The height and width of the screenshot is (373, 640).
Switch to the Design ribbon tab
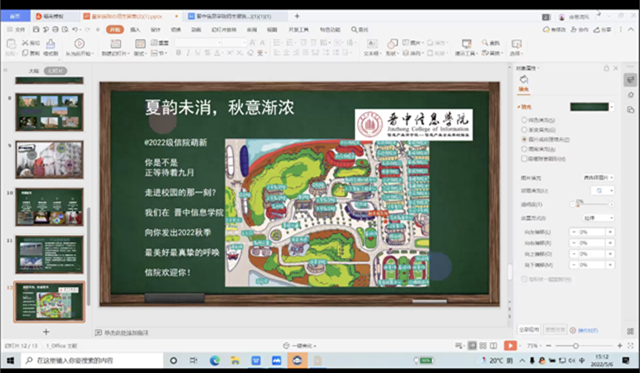(x=156, y=29)
